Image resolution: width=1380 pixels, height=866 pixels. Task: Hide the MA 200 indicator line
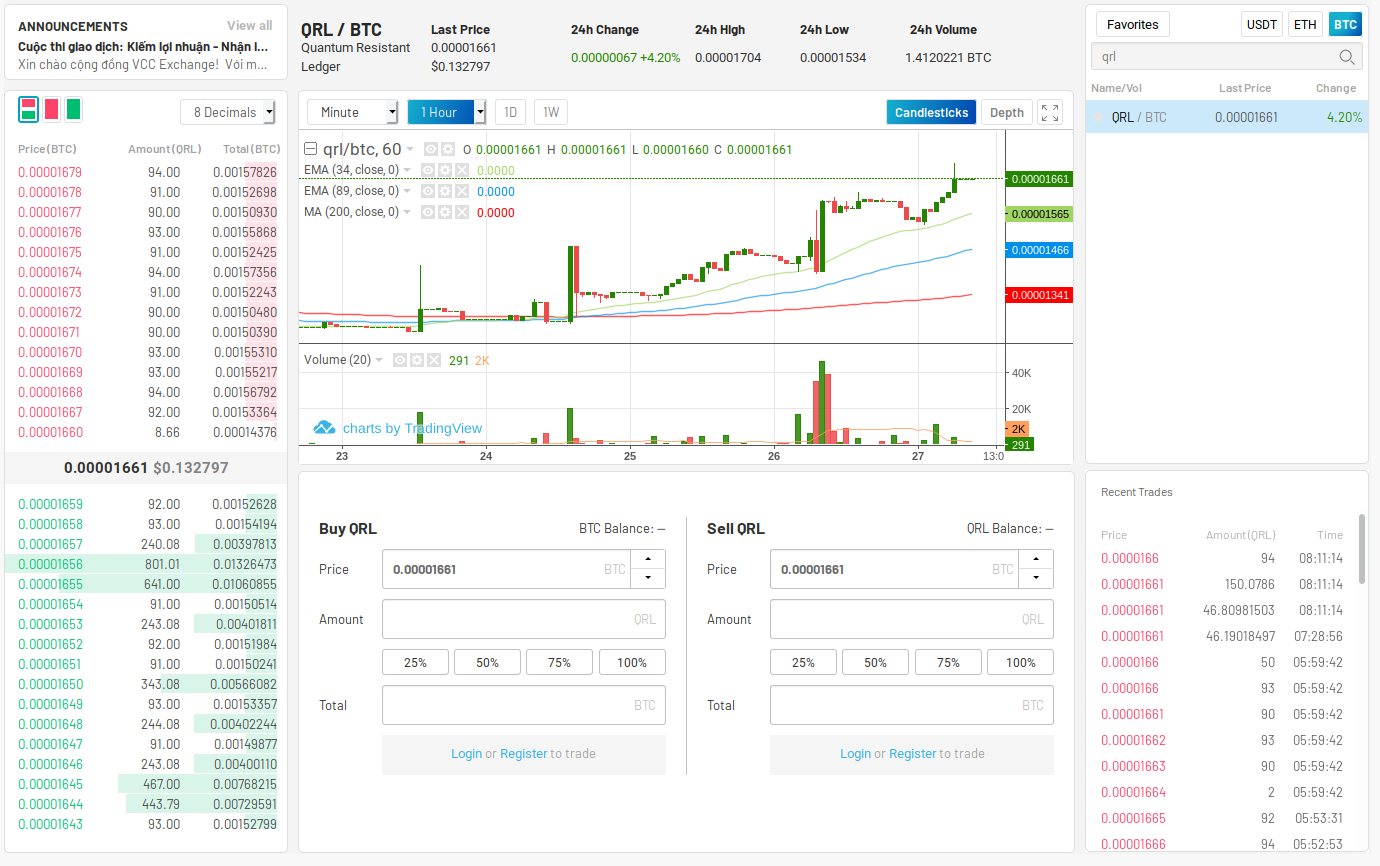click(x=428, y=212)
